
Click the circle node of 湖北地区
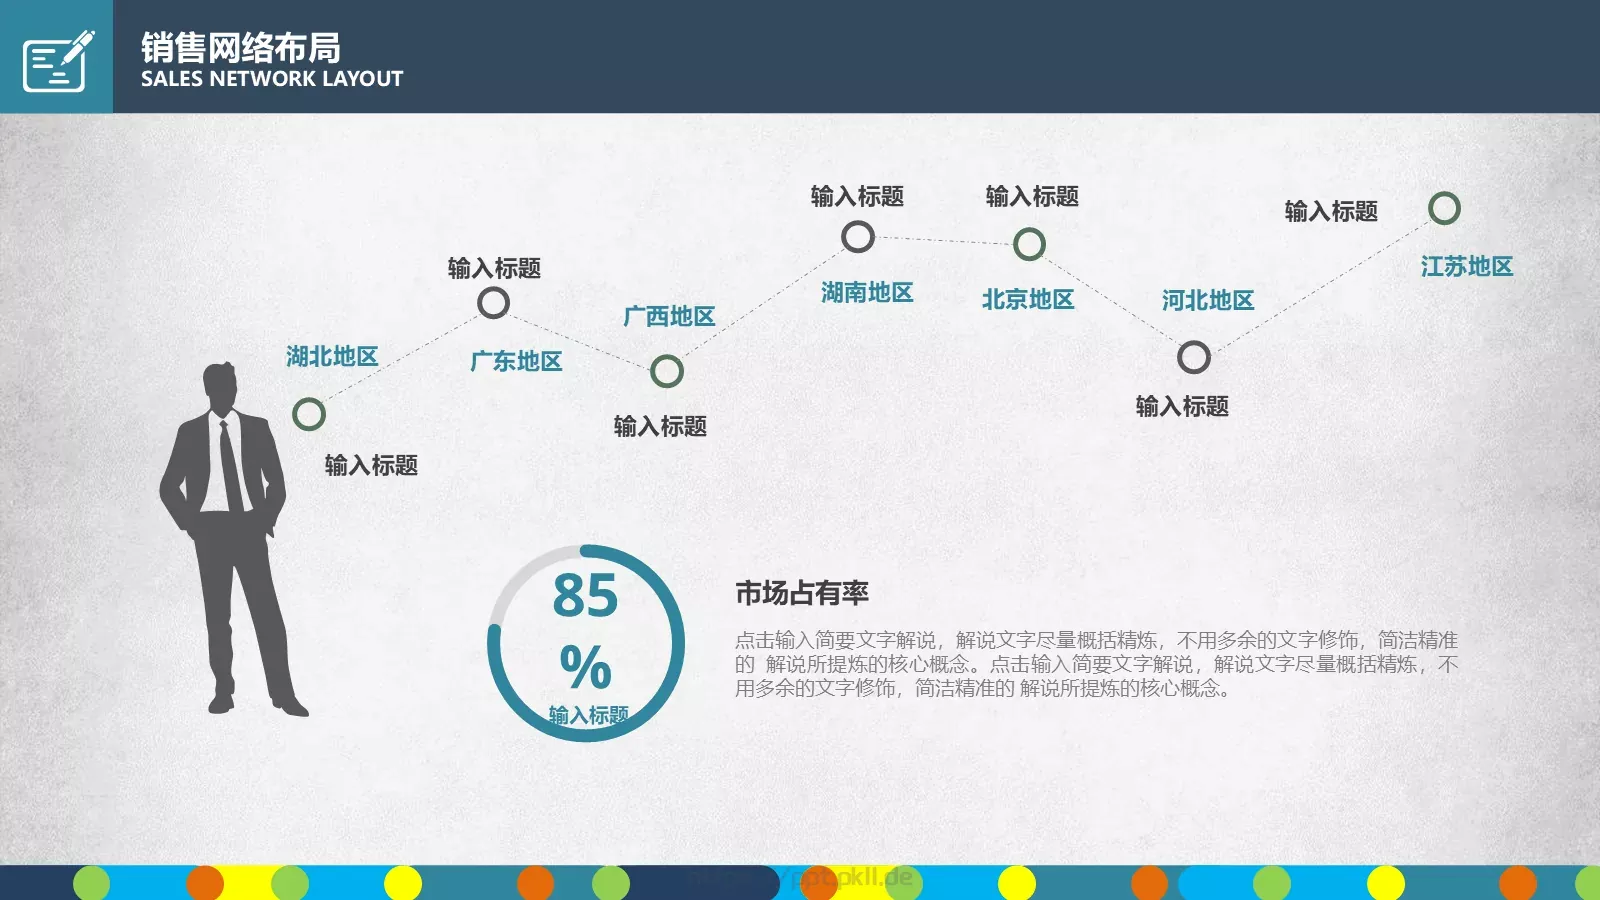309,414
